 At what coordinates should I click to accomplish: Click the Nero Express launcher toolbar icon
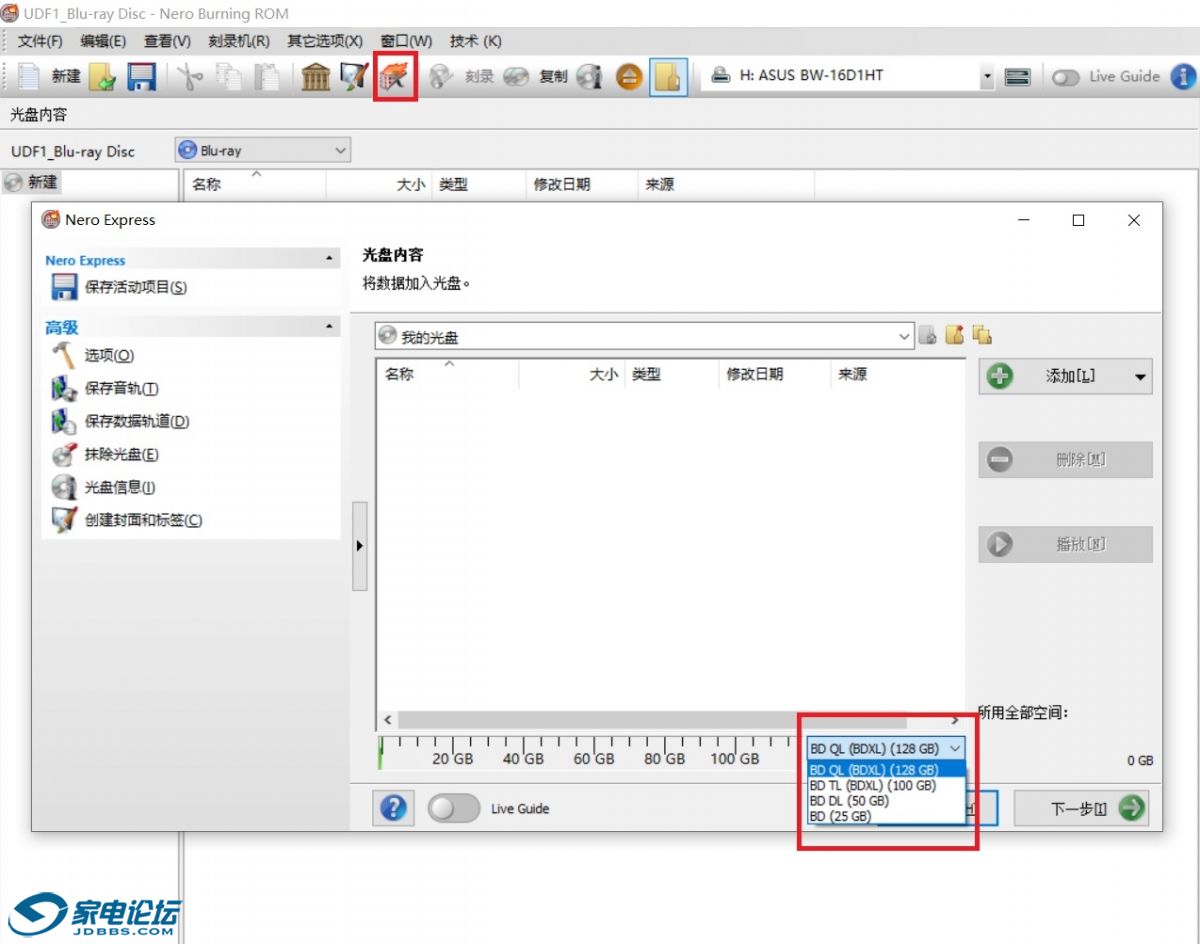395,77
